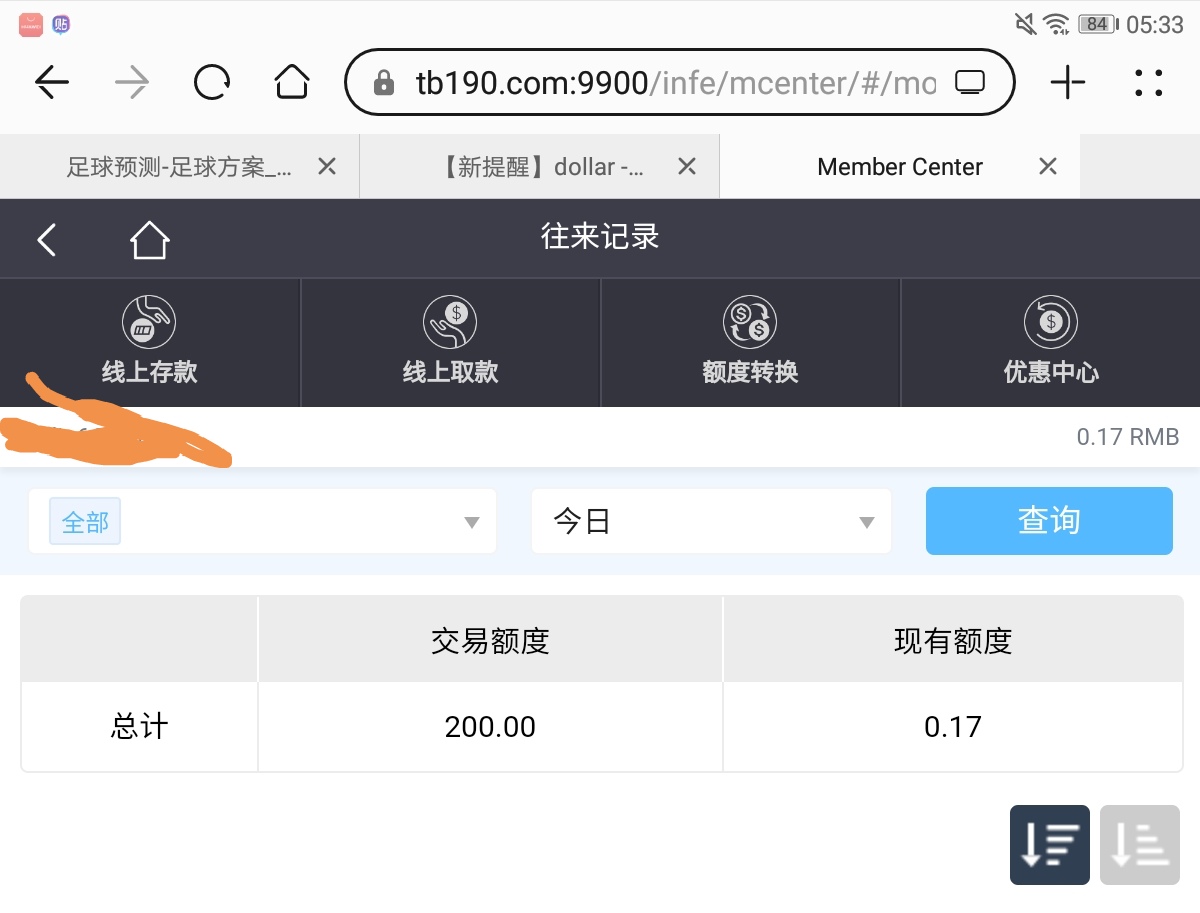Go back from 往来记录 page
The width and height of the screenshot is (1200, 913).
[47, 240]
